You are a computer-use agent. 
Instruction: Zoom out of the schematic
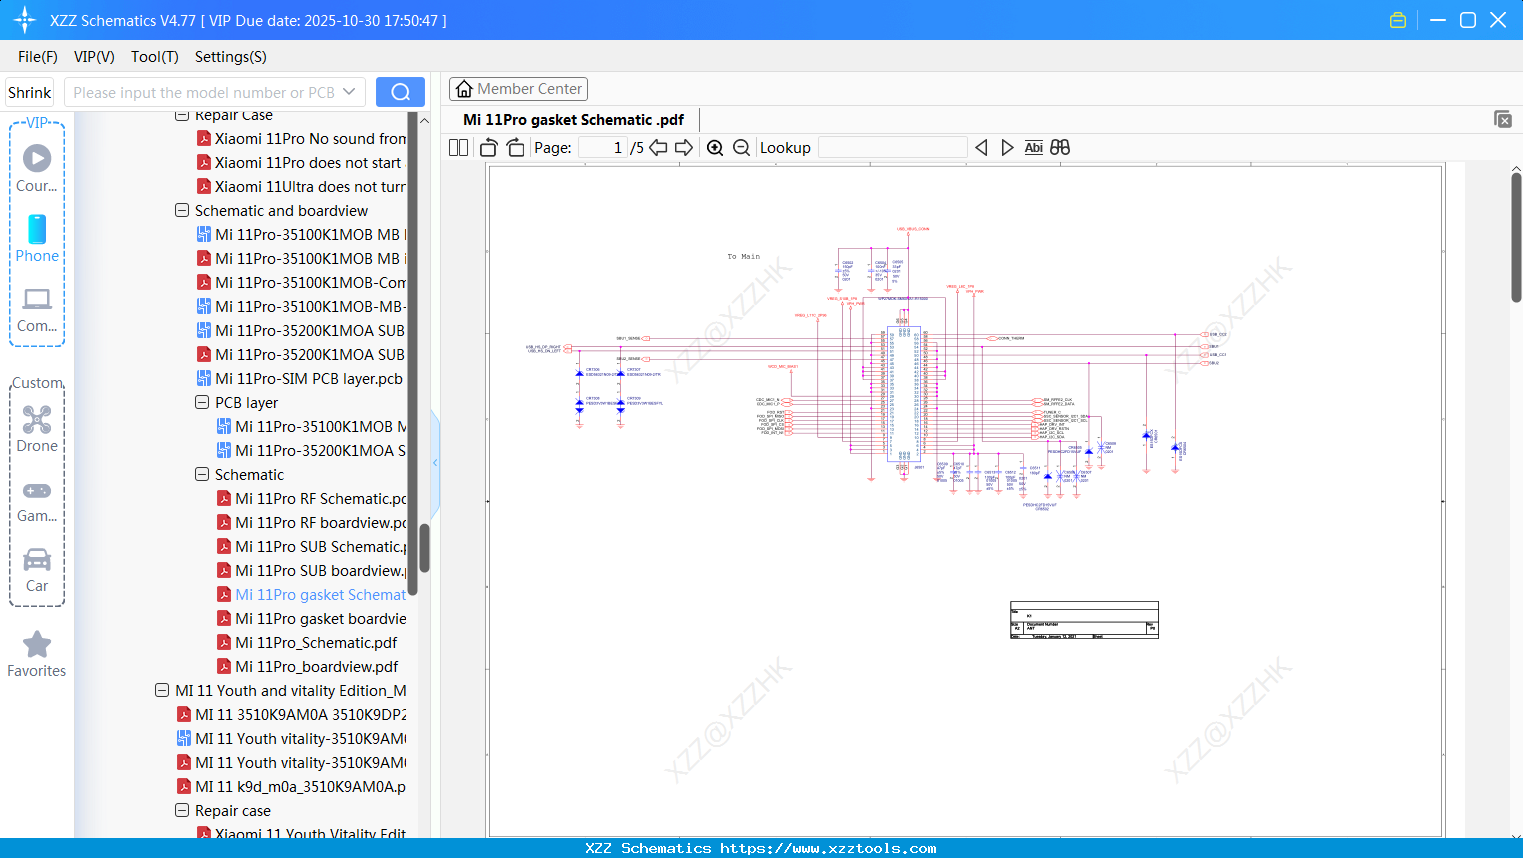tap(741, 147)
